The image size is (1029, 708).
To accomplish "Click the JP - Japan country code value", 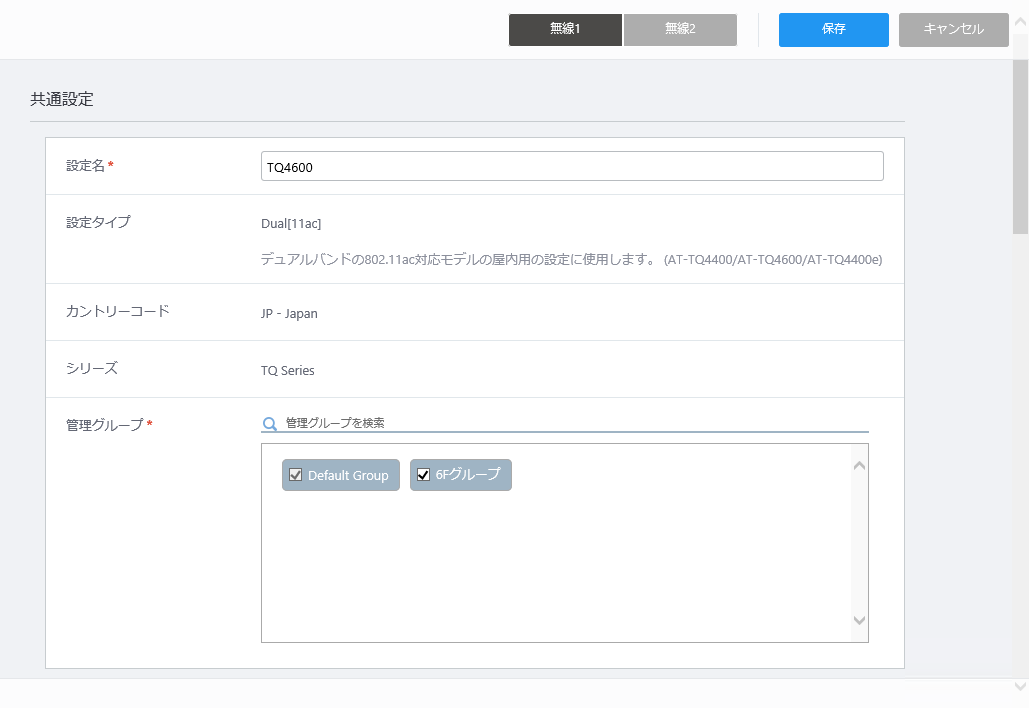I will tap(289, 314).
